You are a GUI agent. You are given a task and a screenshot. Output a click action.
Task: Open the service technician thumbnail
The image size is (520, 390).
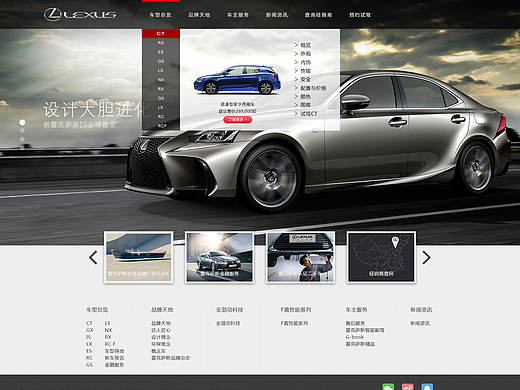tap(300, 257)
